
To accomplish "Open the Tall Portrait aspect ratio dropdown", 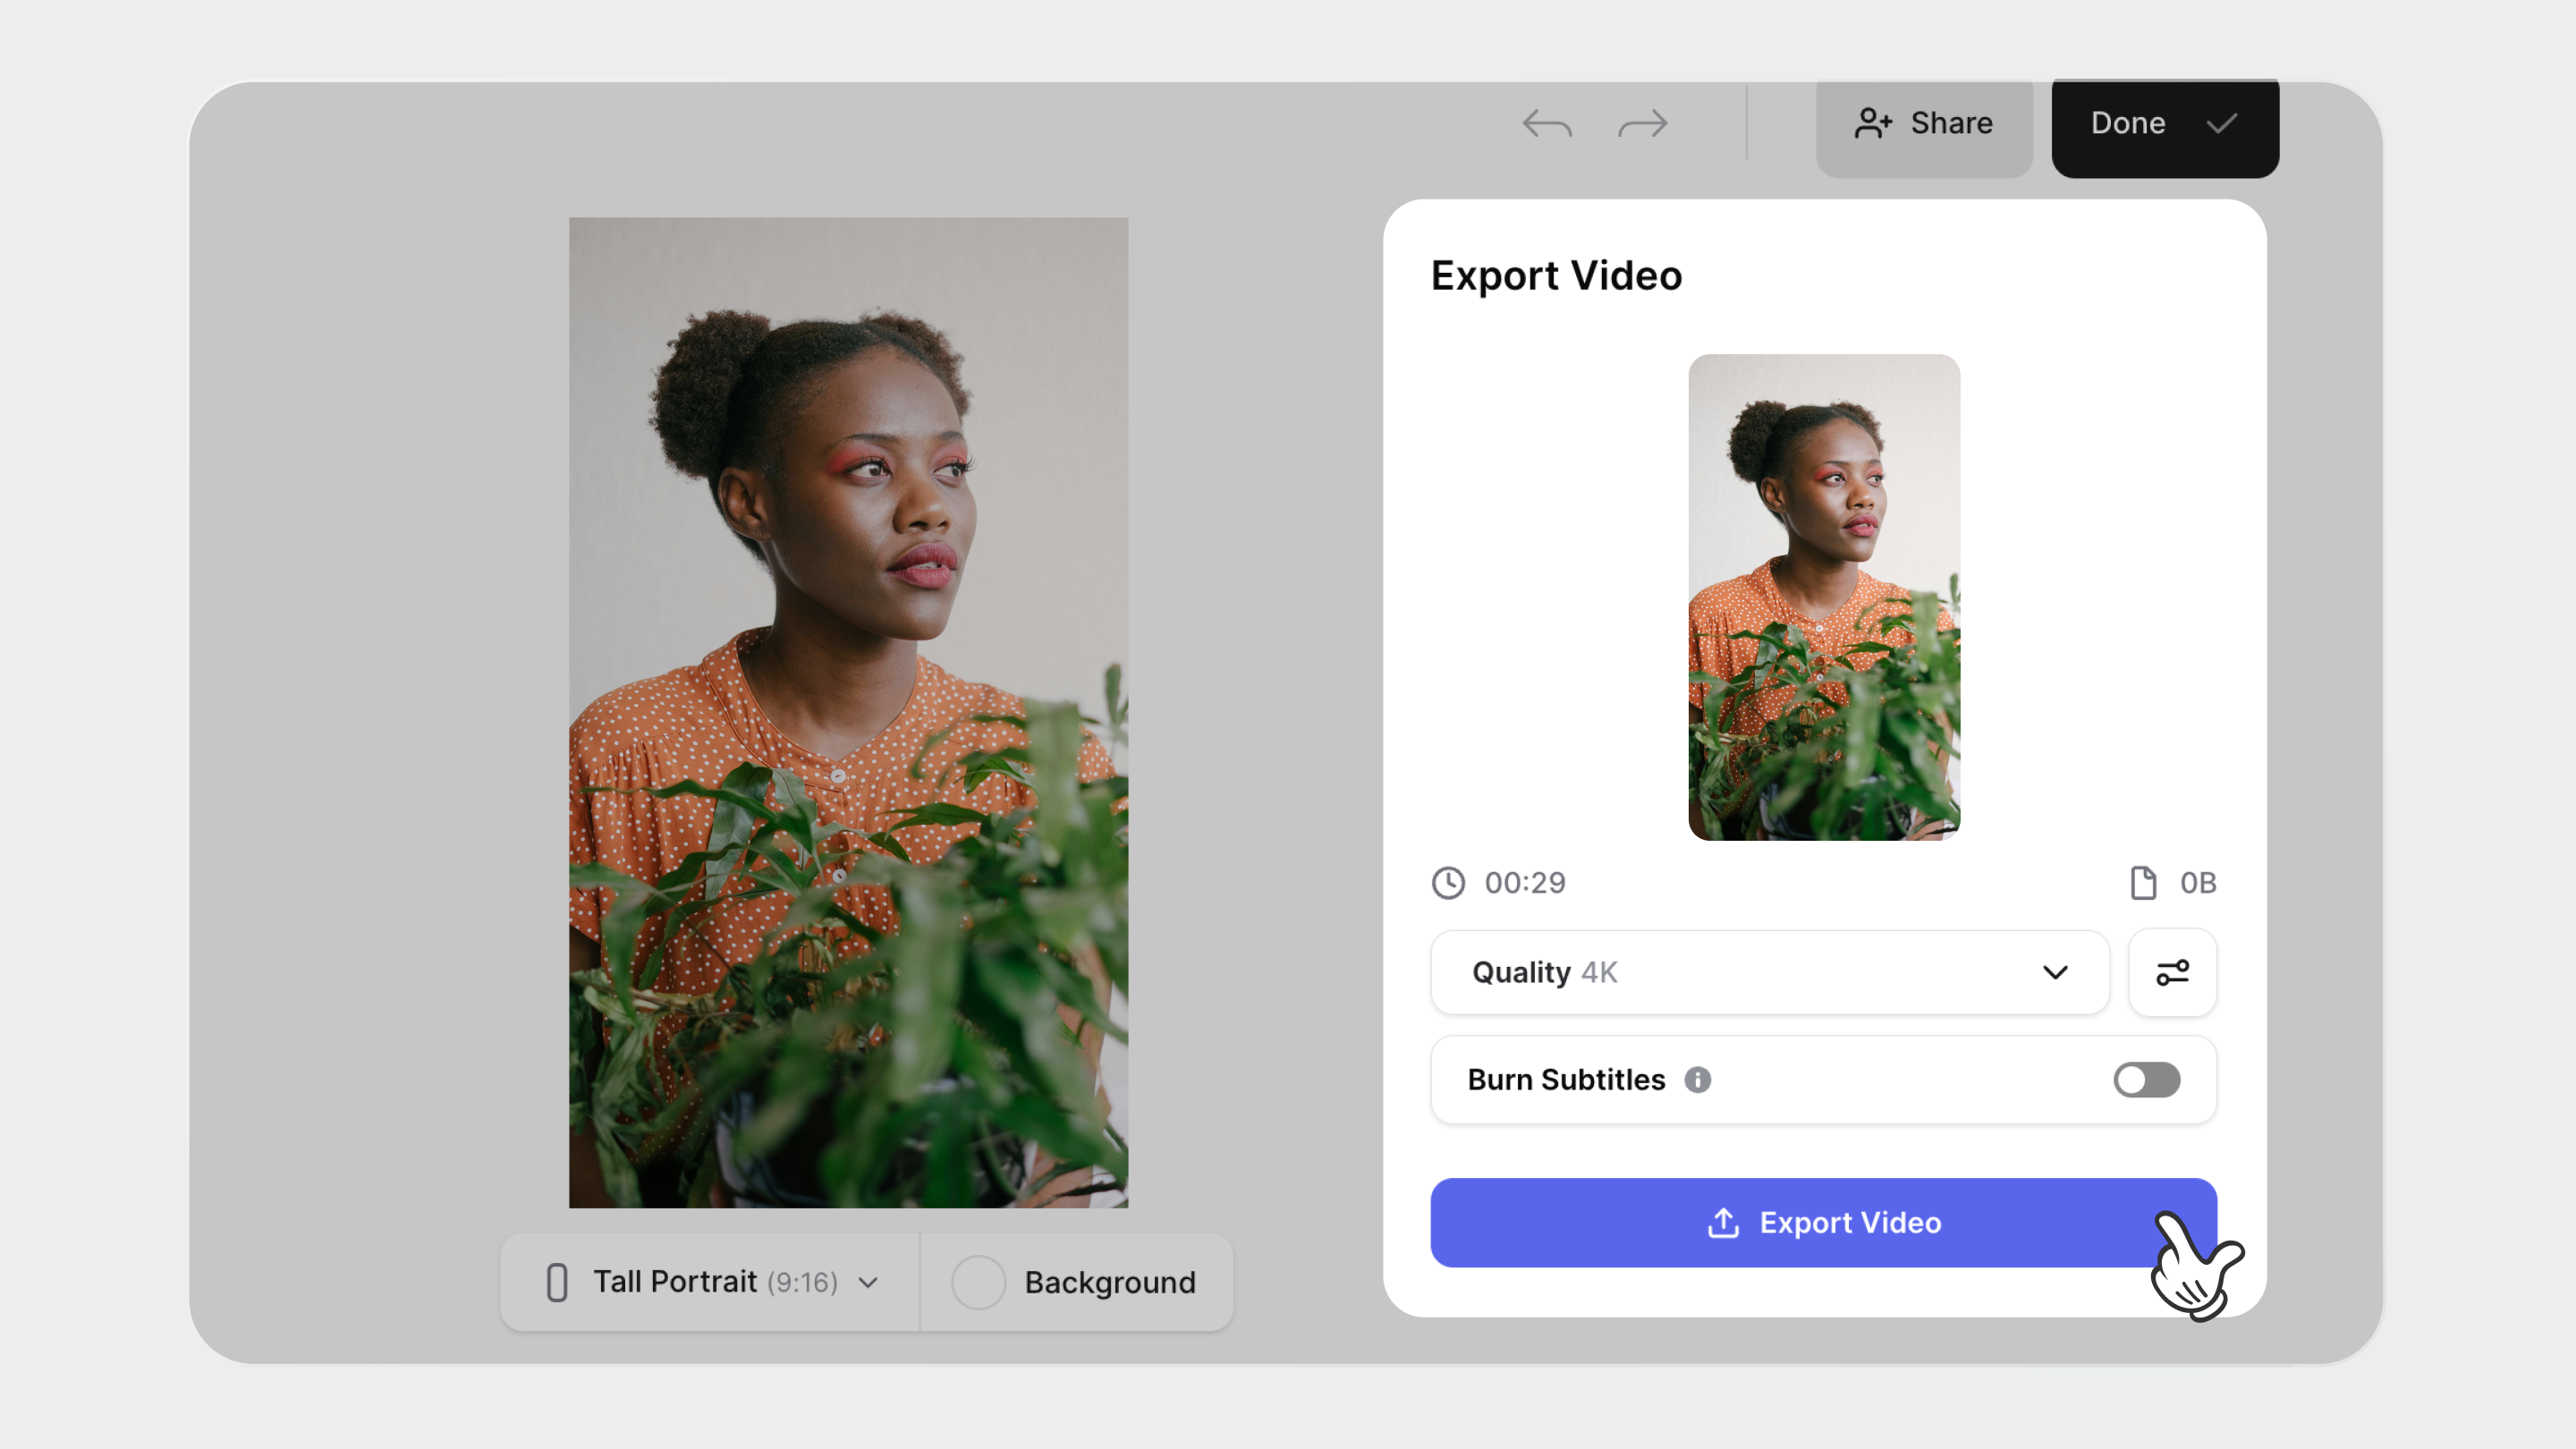I will coord(711,1282).
